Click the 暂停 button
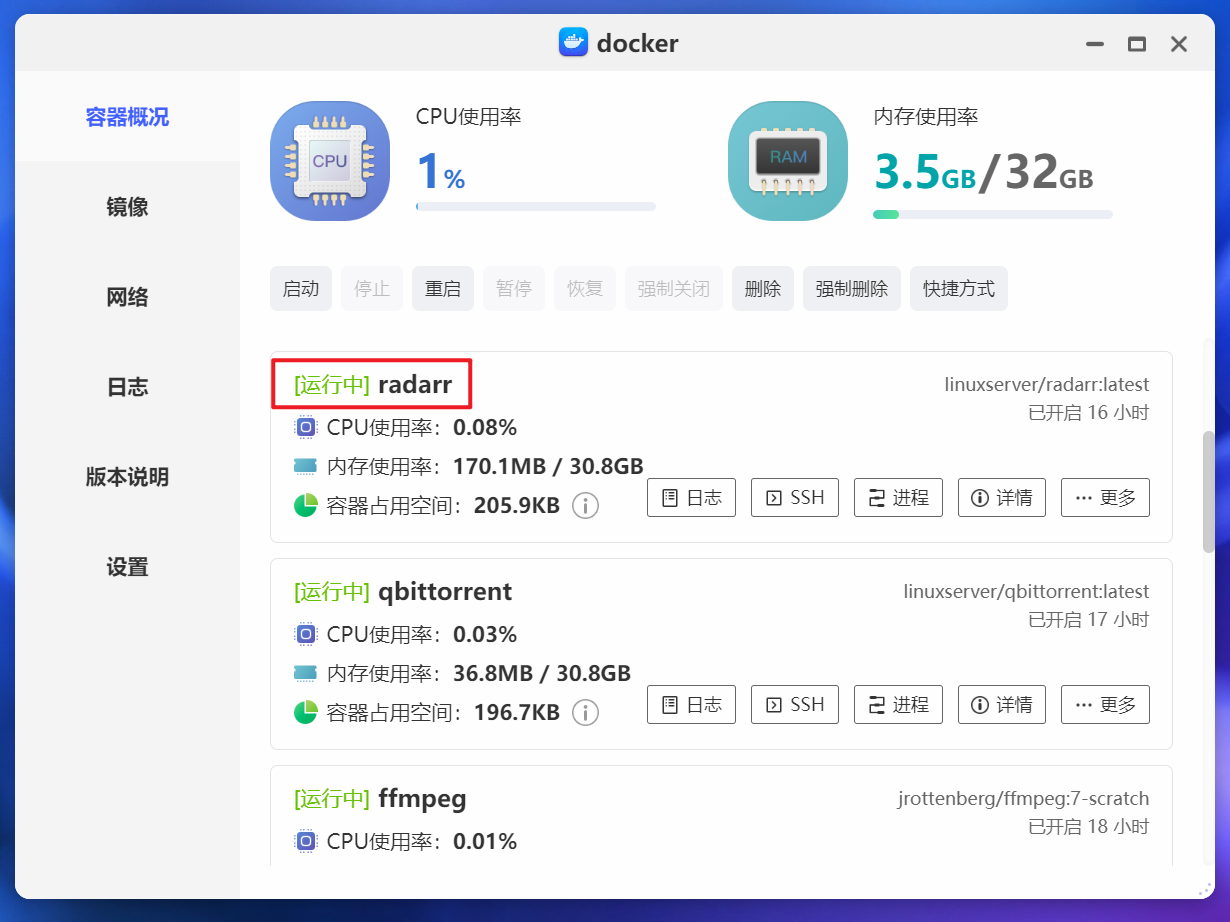 pyautogui.click(x=514, y=289)
